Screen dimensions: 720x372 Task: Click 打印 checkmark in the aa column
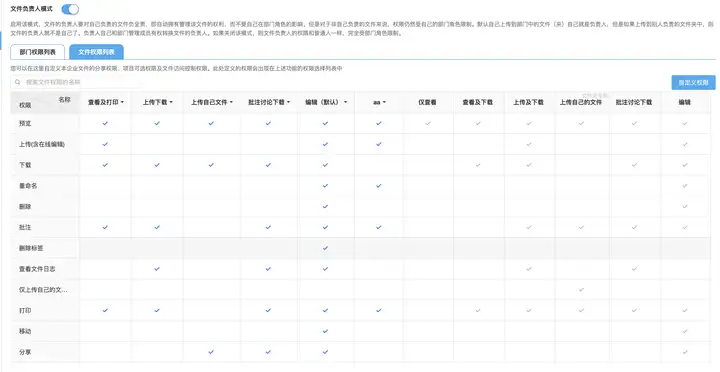[x=379, y=310]
